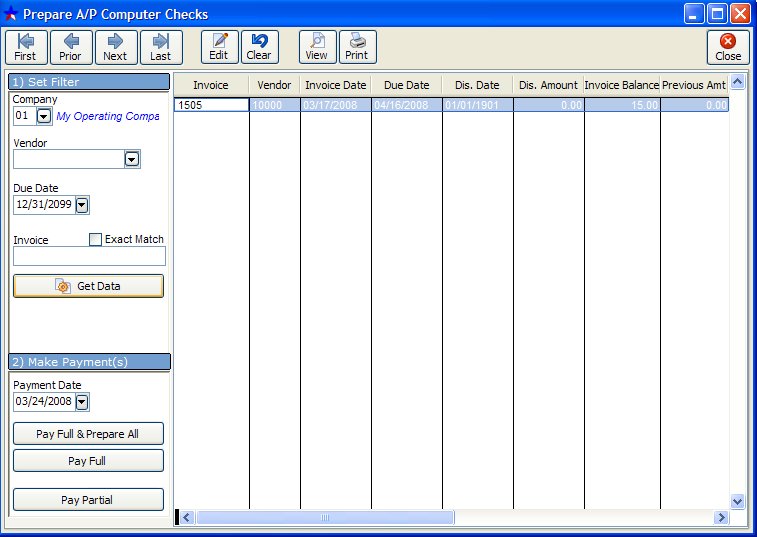Open the Company dropdown arrow

click(44, 116)
